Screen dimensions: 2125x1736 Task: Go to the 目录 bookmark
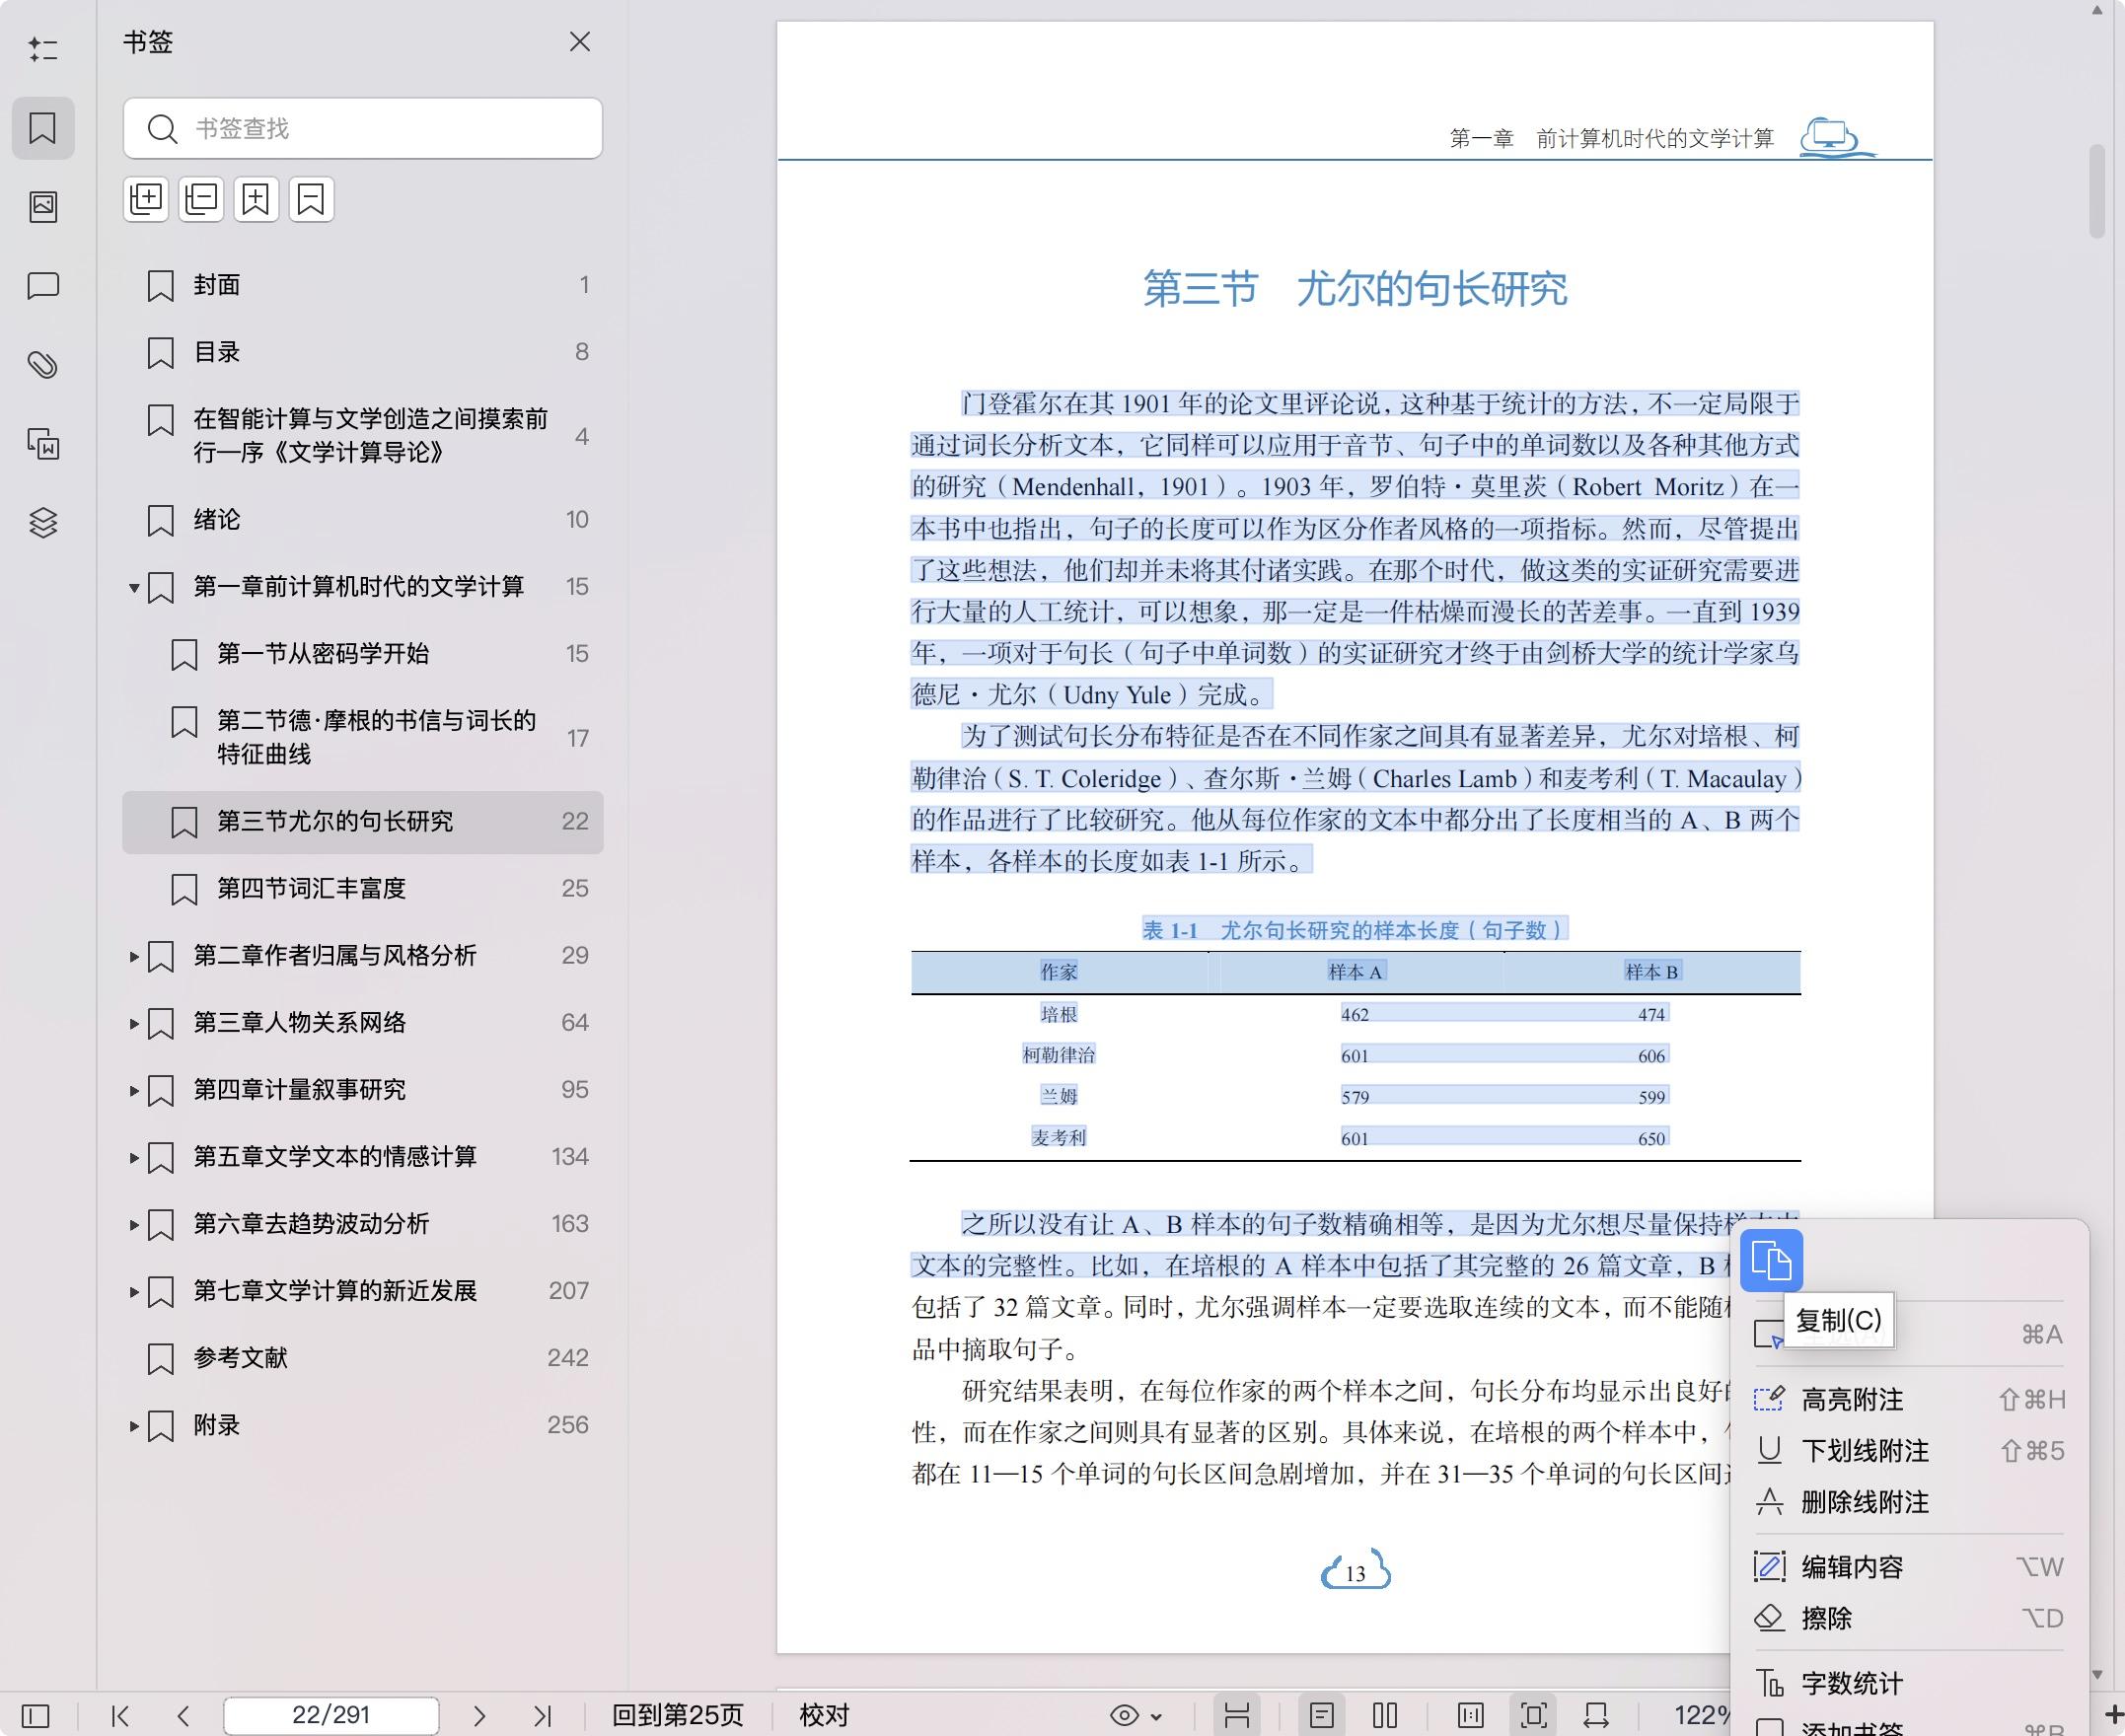(x=363, y=352)
